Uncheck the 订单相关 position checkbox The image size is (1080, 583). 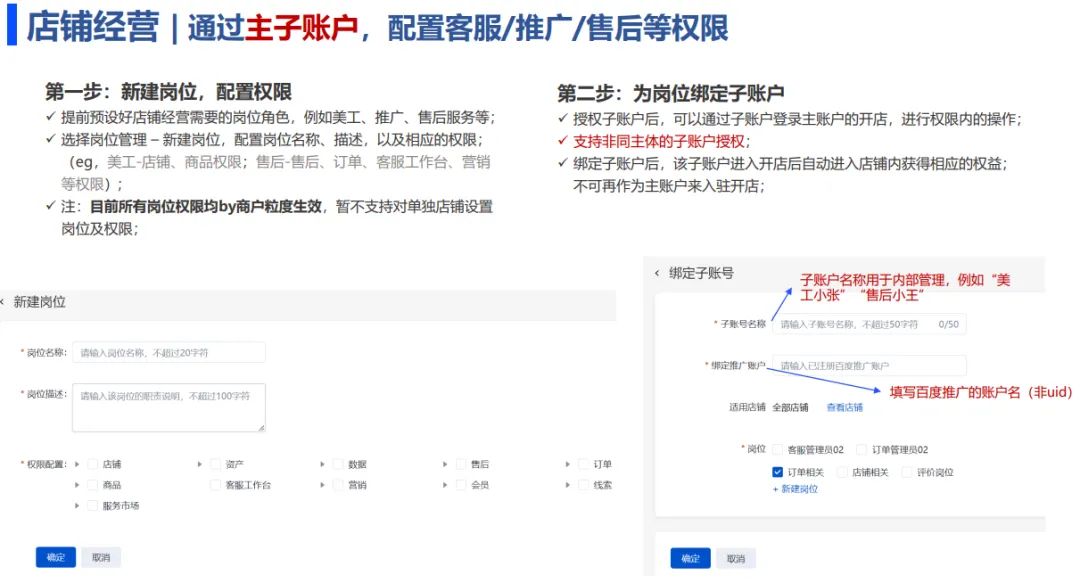pos(777,472)
